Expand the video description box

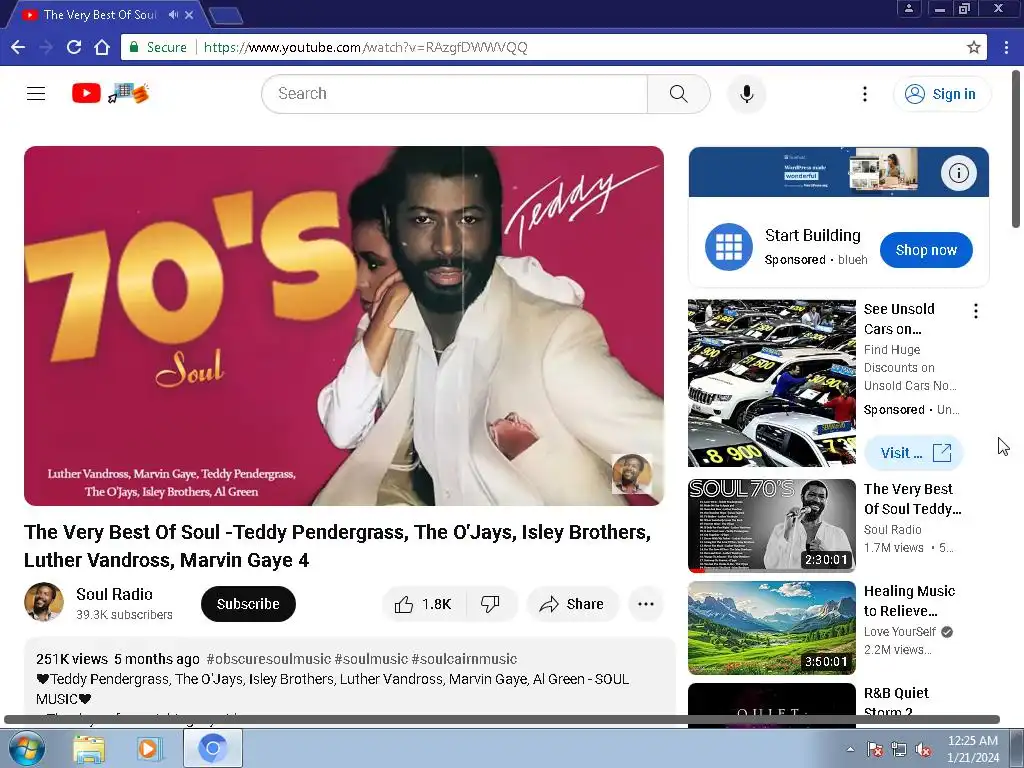tap(349, 679)
